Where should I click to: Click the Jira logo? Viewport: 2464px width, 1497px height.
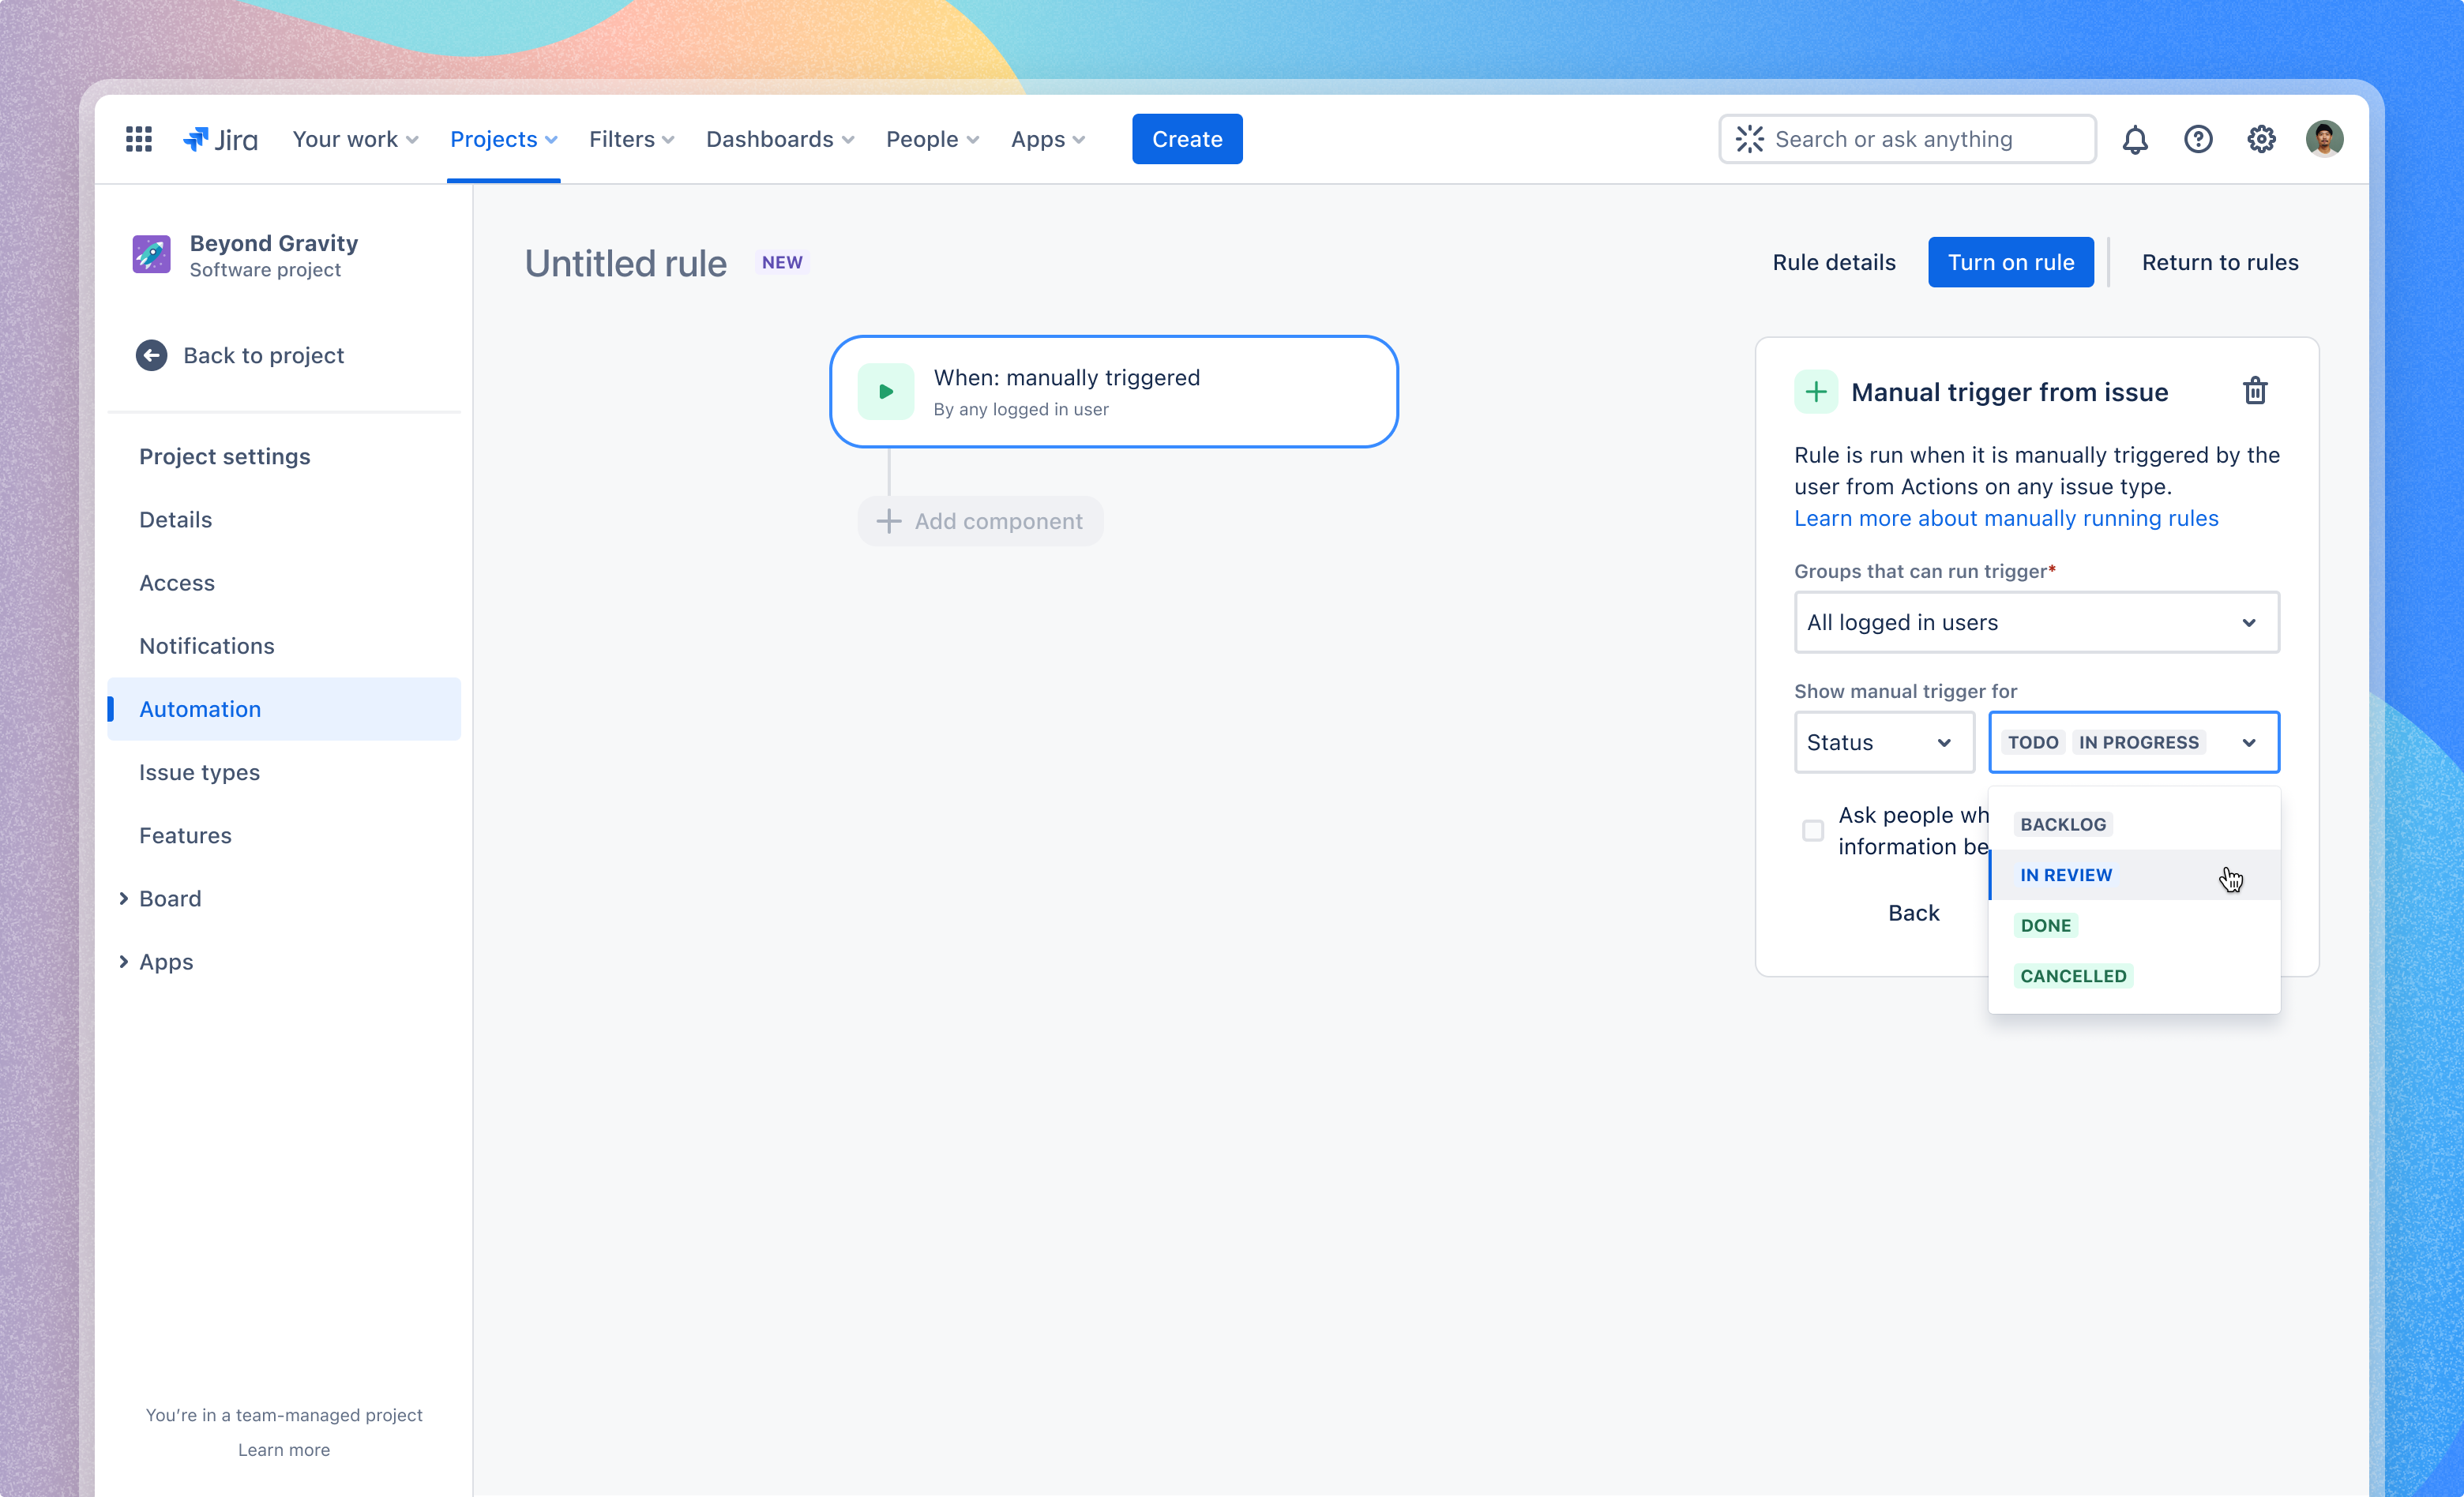220,139
